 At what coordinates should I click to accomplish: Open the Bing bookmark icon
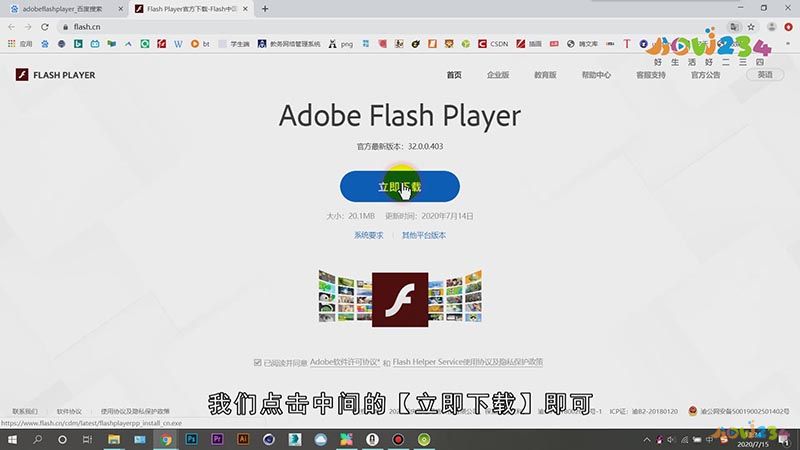coord(78,44)
